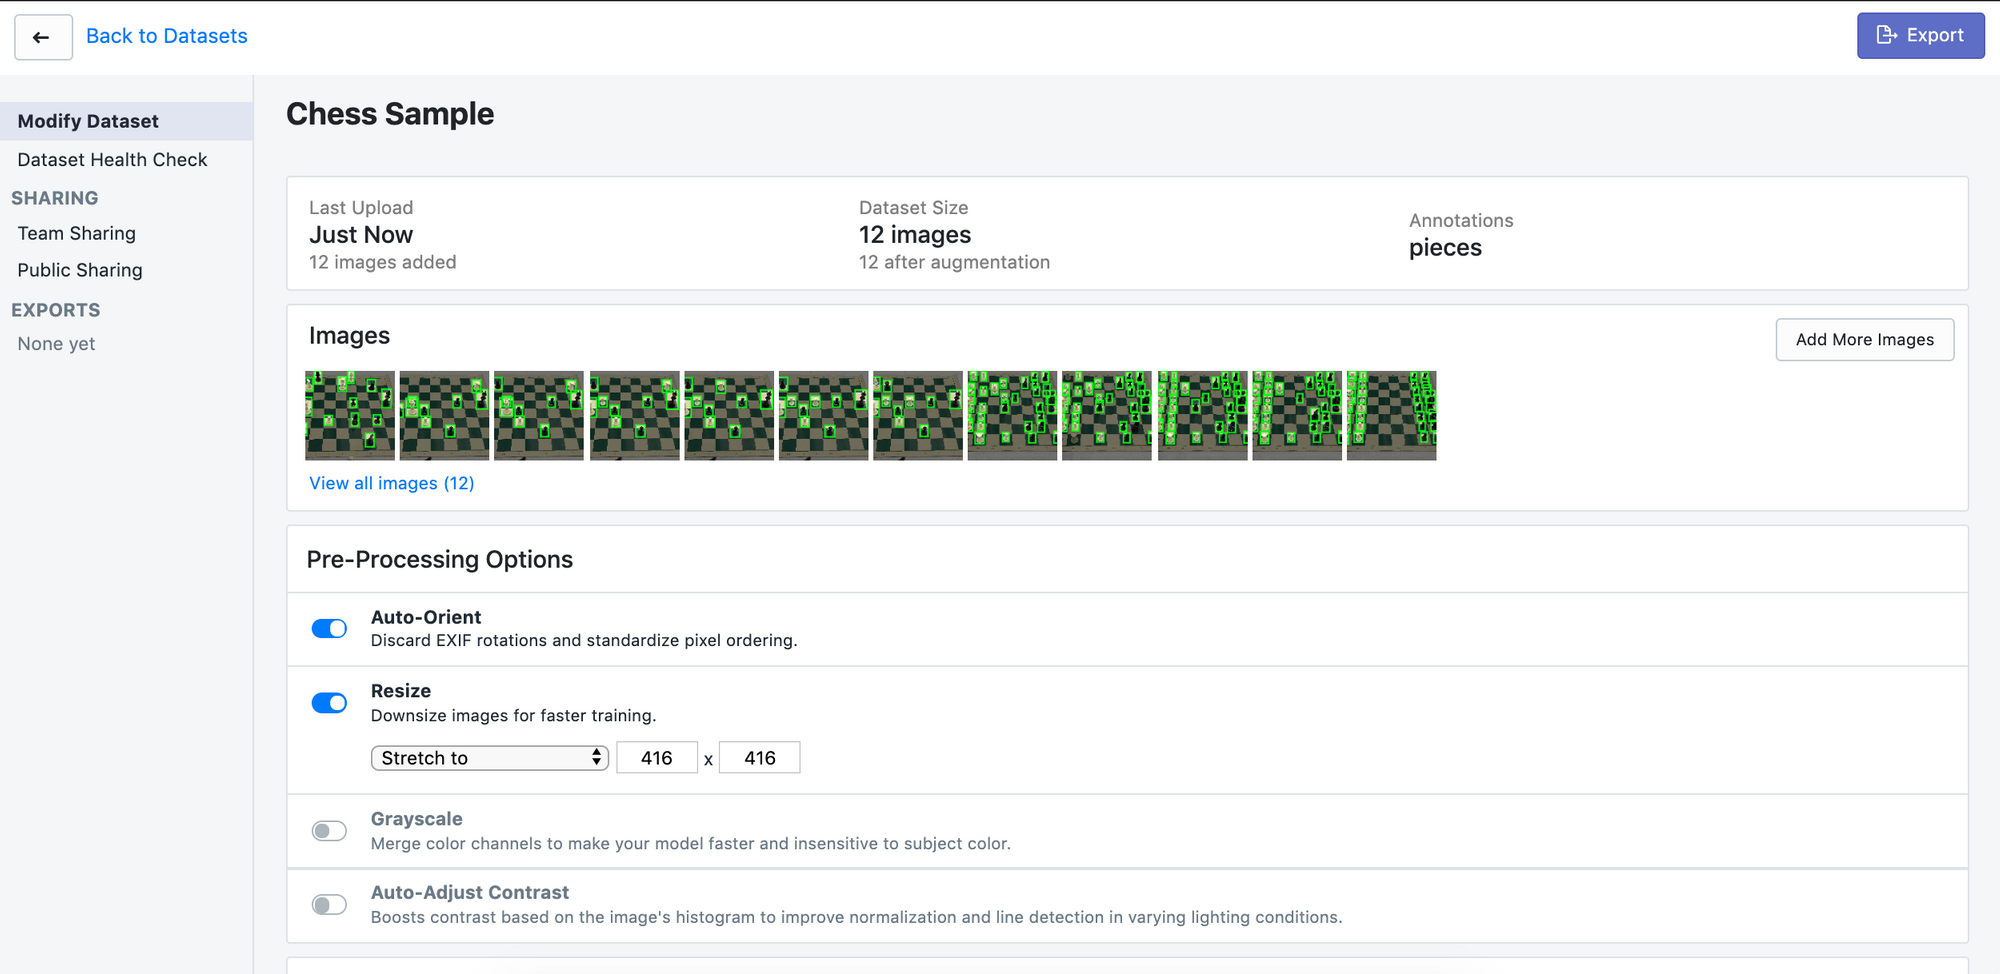Open Dataset Health Check
Viewport: 2000px width, 974px height.
(x=112, y=159)
